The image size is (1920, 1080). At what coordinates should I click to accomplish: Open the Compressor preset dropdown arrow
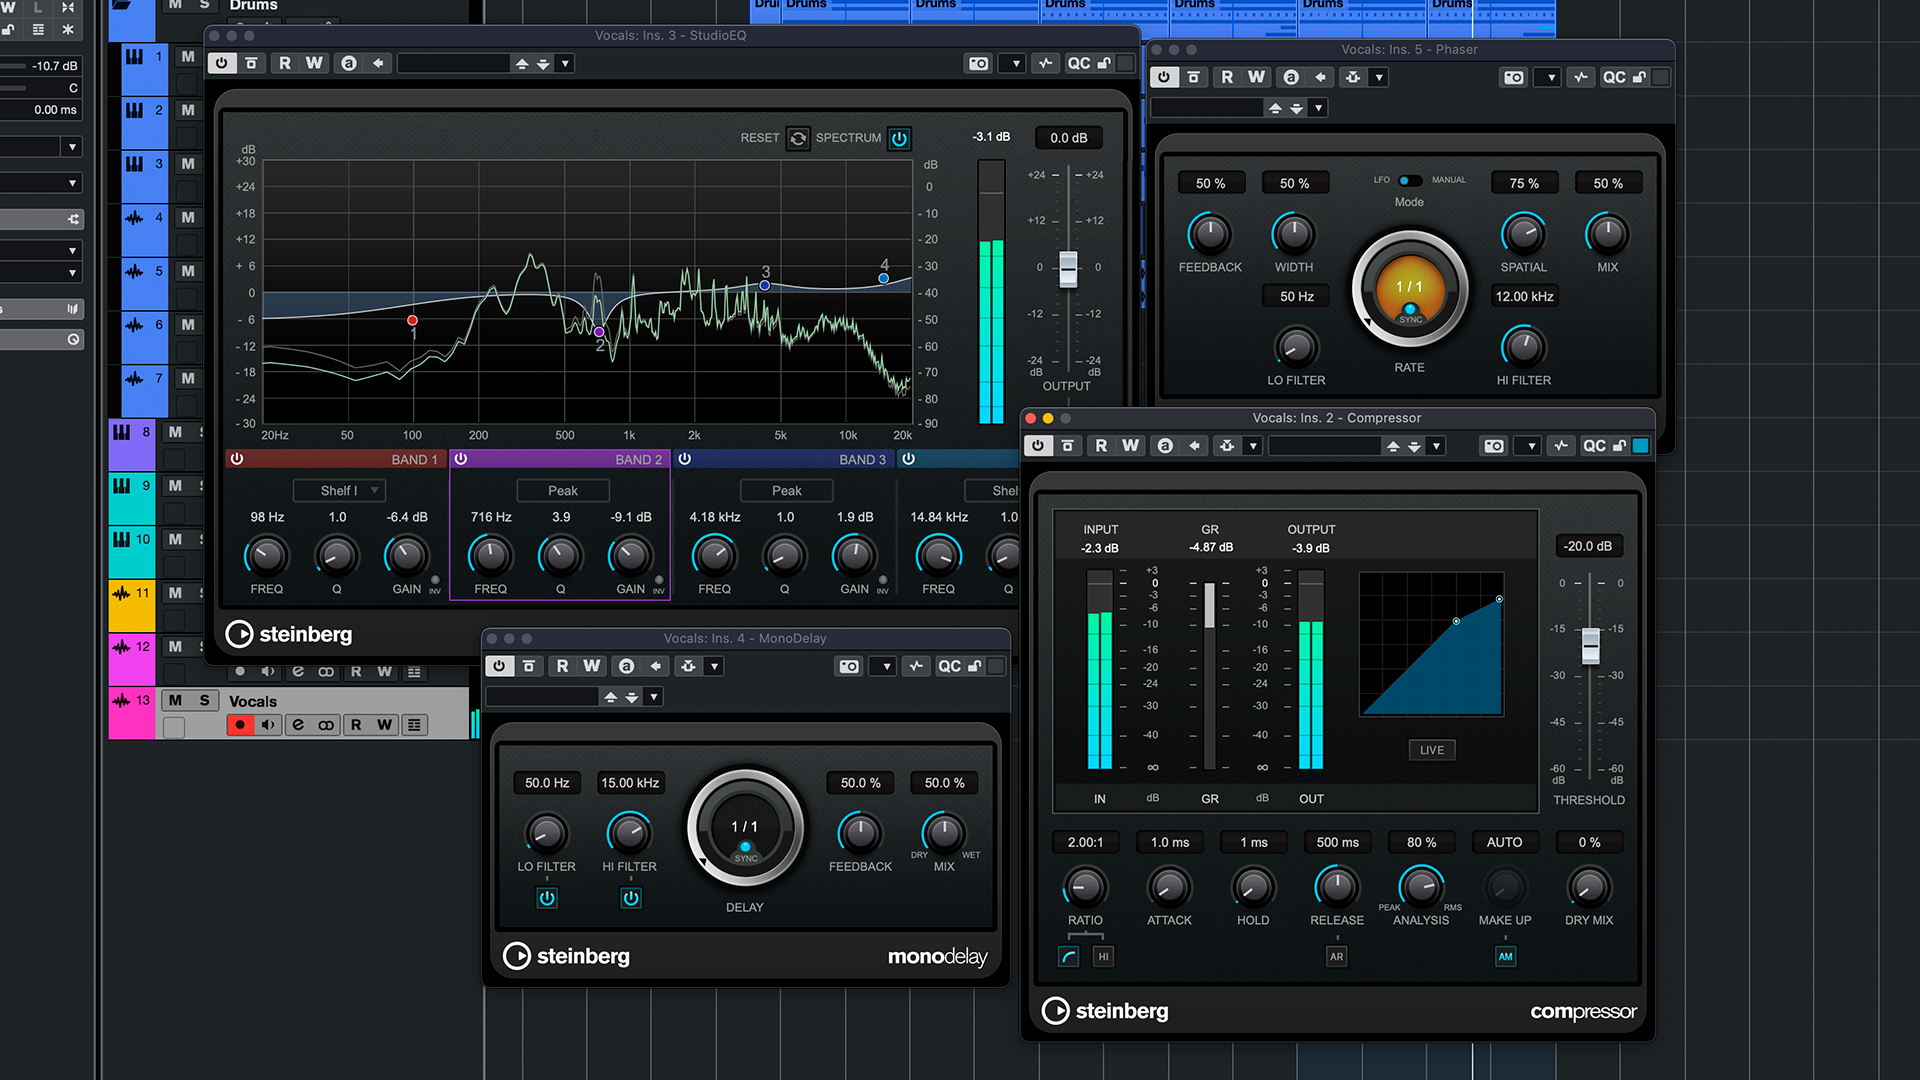[1436, 446]
